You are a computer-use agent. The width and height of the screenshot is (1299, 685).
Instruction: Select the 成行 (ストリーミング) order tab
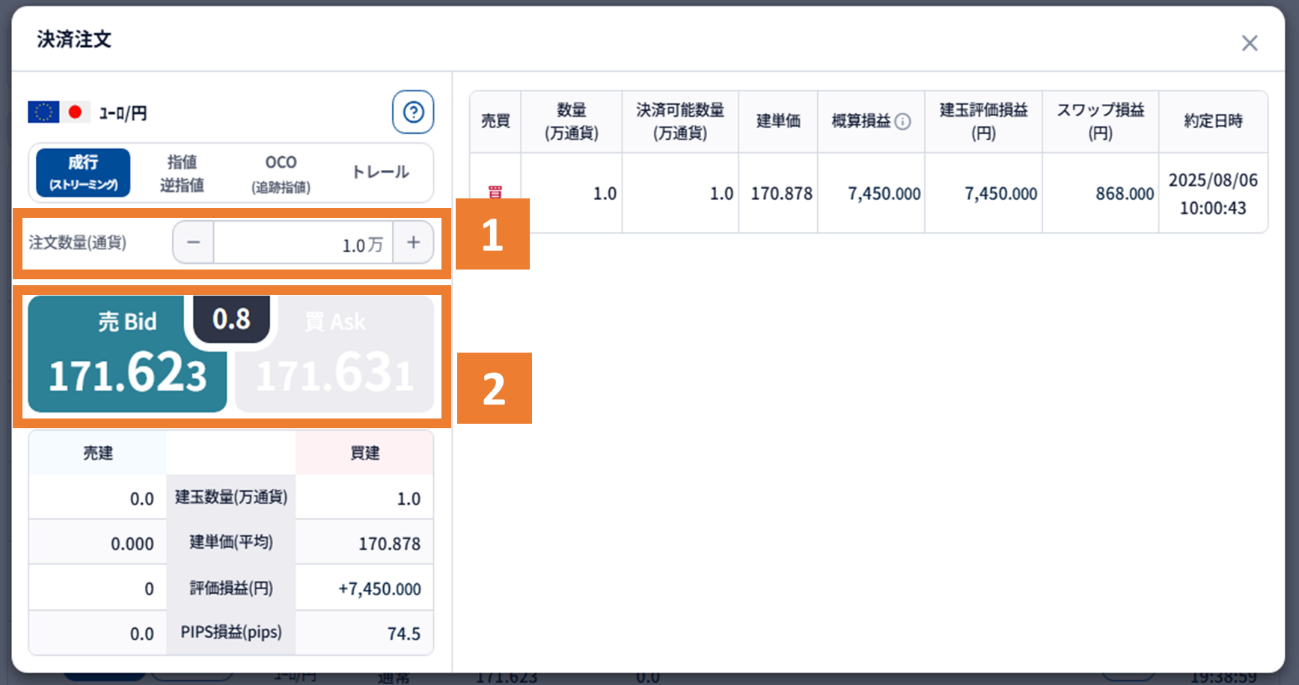(84, 173)
